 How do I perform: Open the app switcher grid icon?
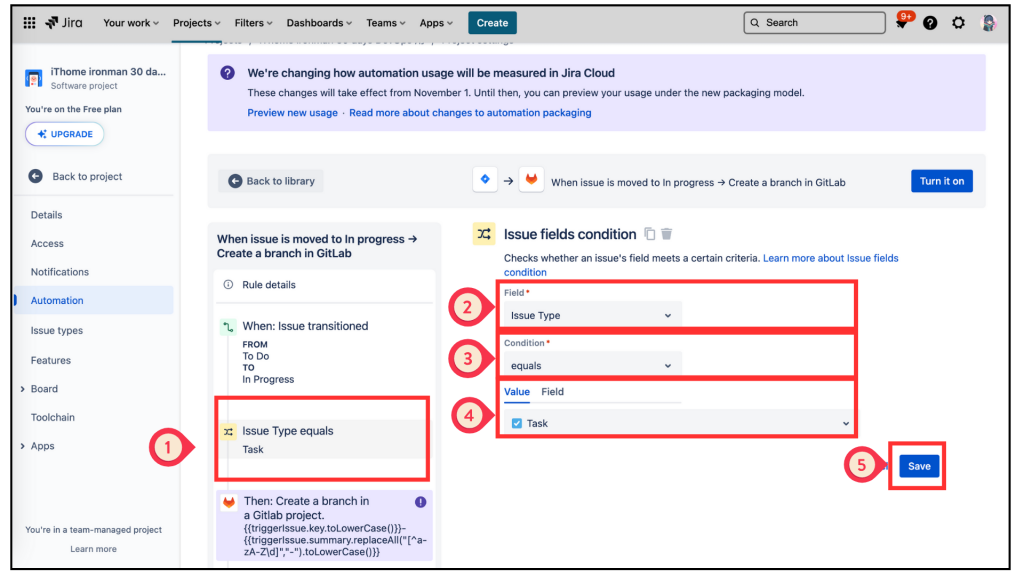(29, 23)
